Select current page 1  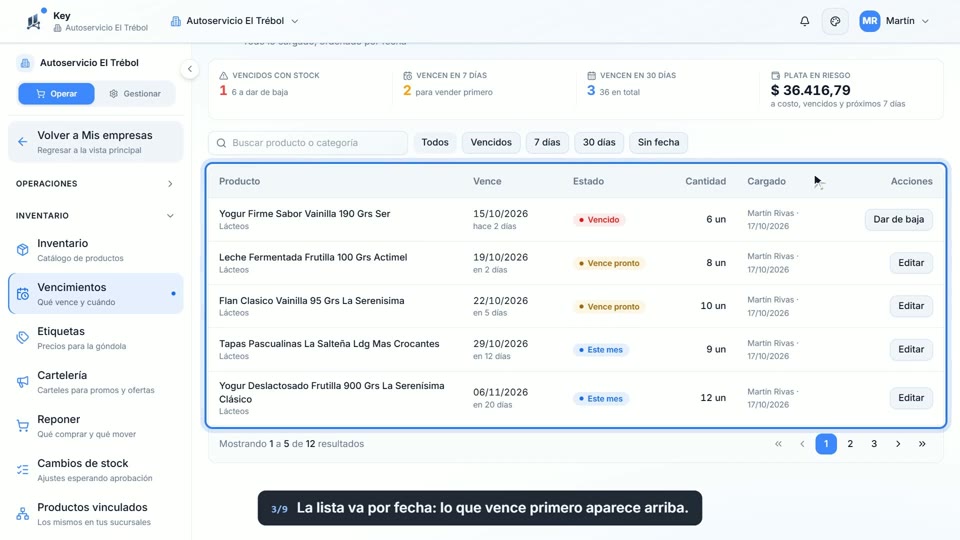[x=826, y=444]
